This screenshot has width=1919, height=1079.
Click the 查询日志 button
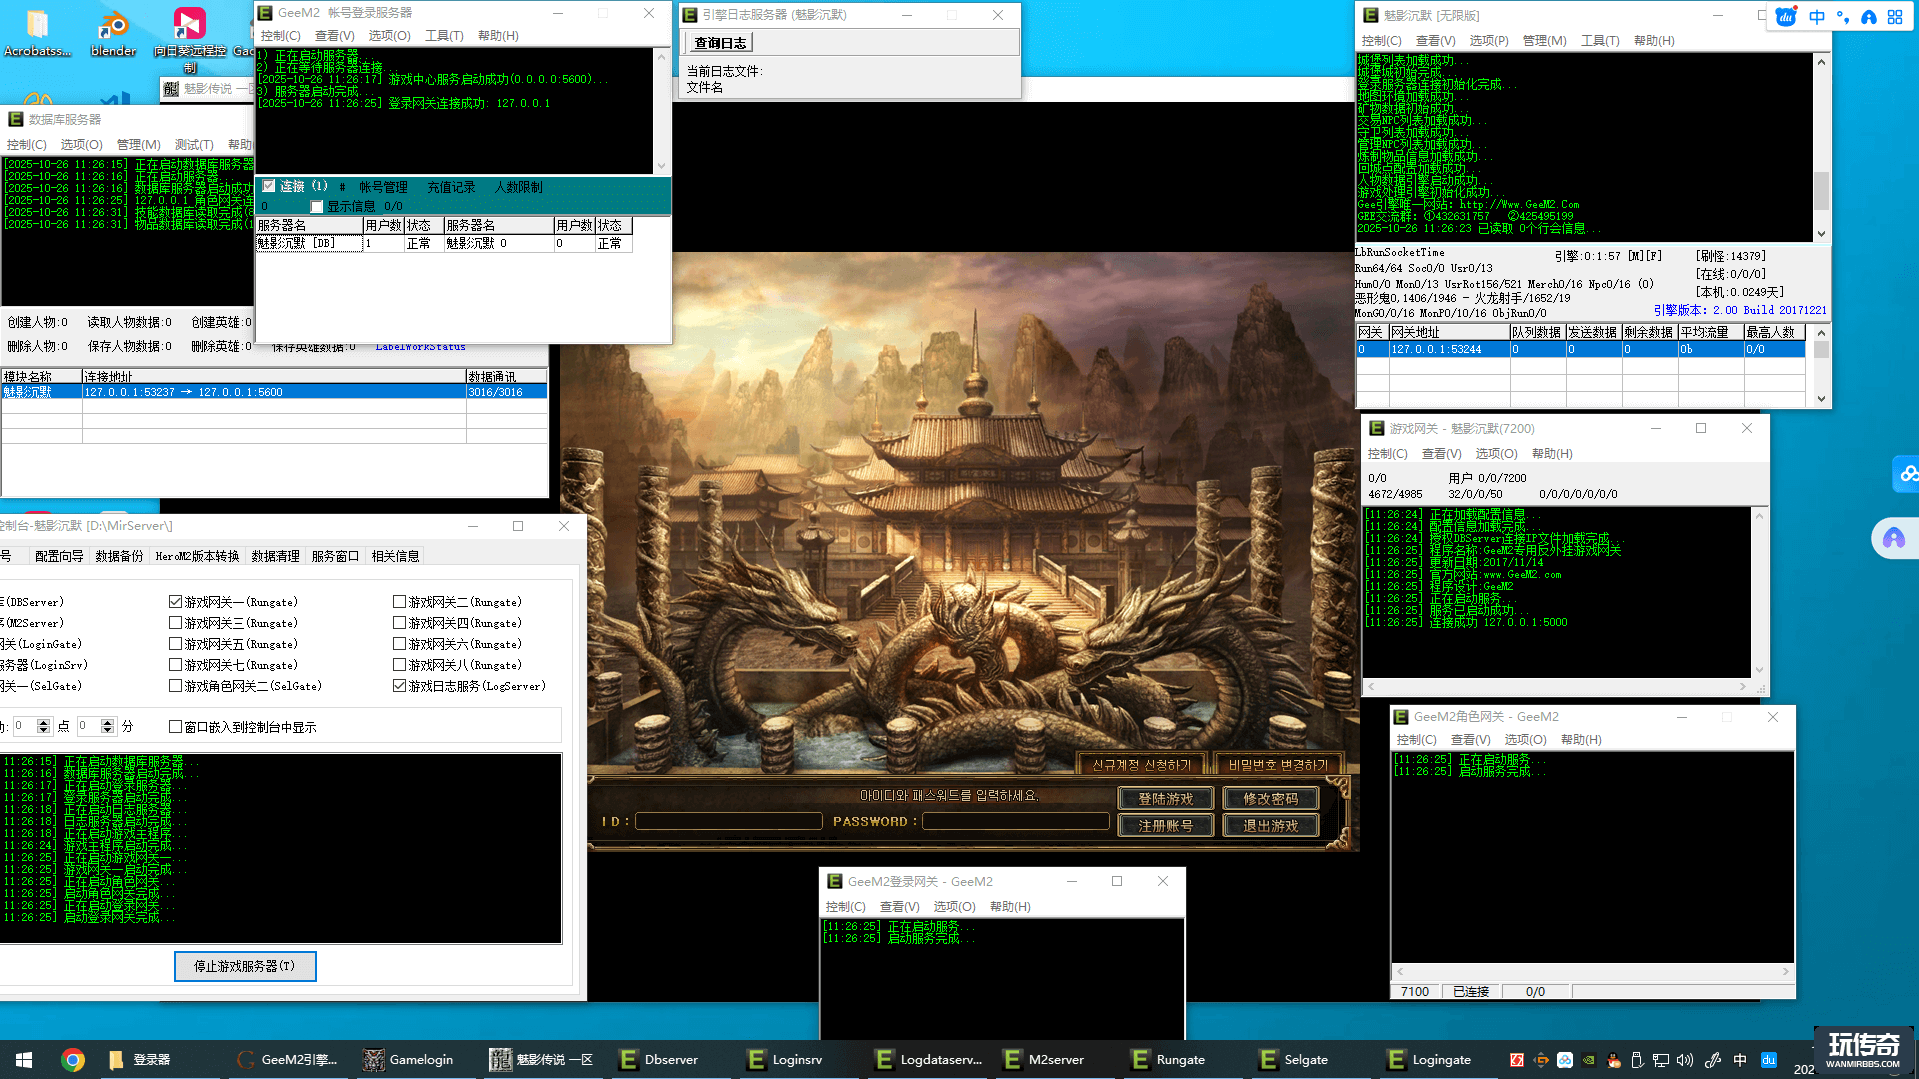[720, 43]
